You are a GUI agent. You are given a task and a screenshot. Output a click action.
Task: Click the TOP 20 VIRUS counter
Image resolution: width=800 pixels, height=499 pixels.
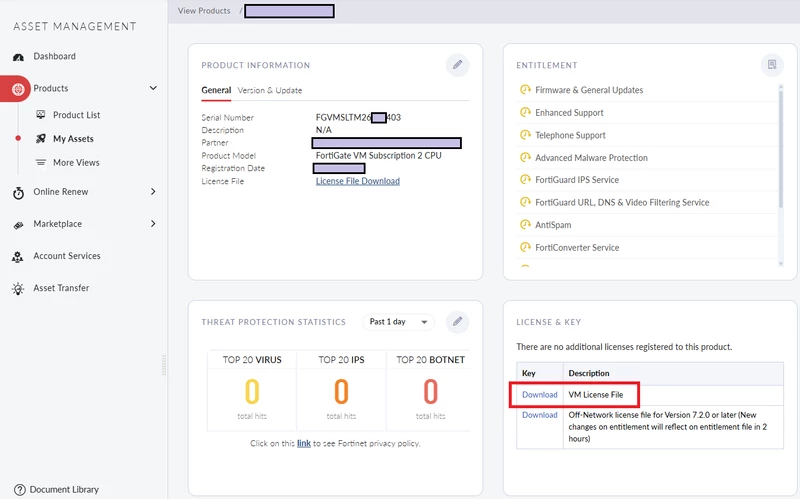[x=252, y=391]
